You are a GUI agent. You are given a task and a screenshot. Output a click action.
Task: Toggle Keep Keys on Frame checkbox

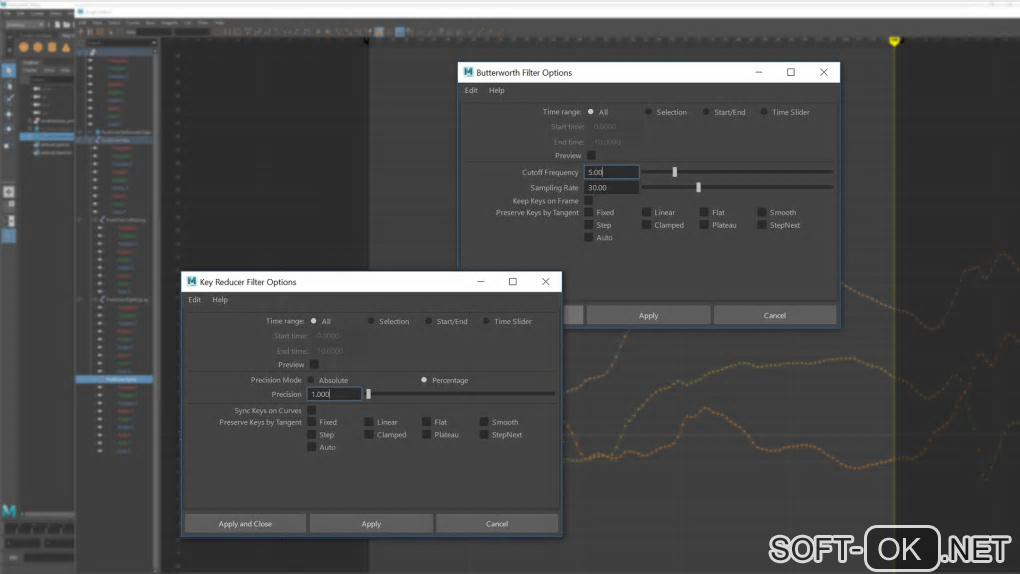(x=589, y=200)
